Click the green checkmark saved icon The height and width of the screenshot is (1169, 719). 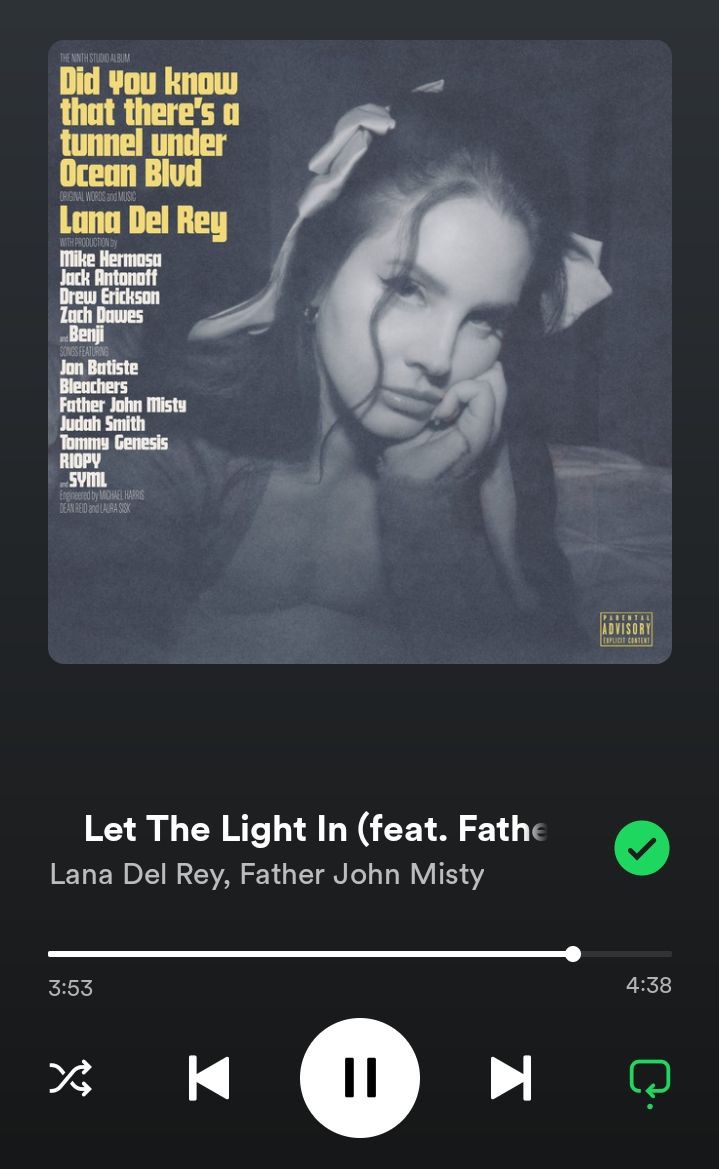(x=641, y=848)
